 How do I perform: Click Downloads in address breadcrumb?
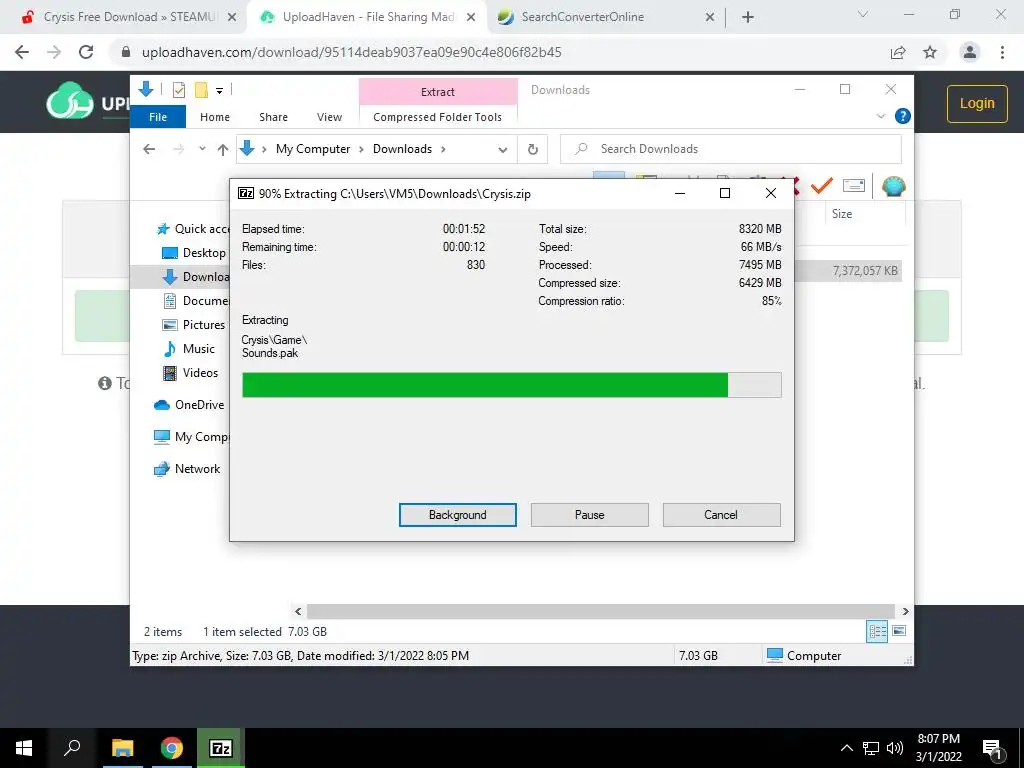tap(402, 149)
